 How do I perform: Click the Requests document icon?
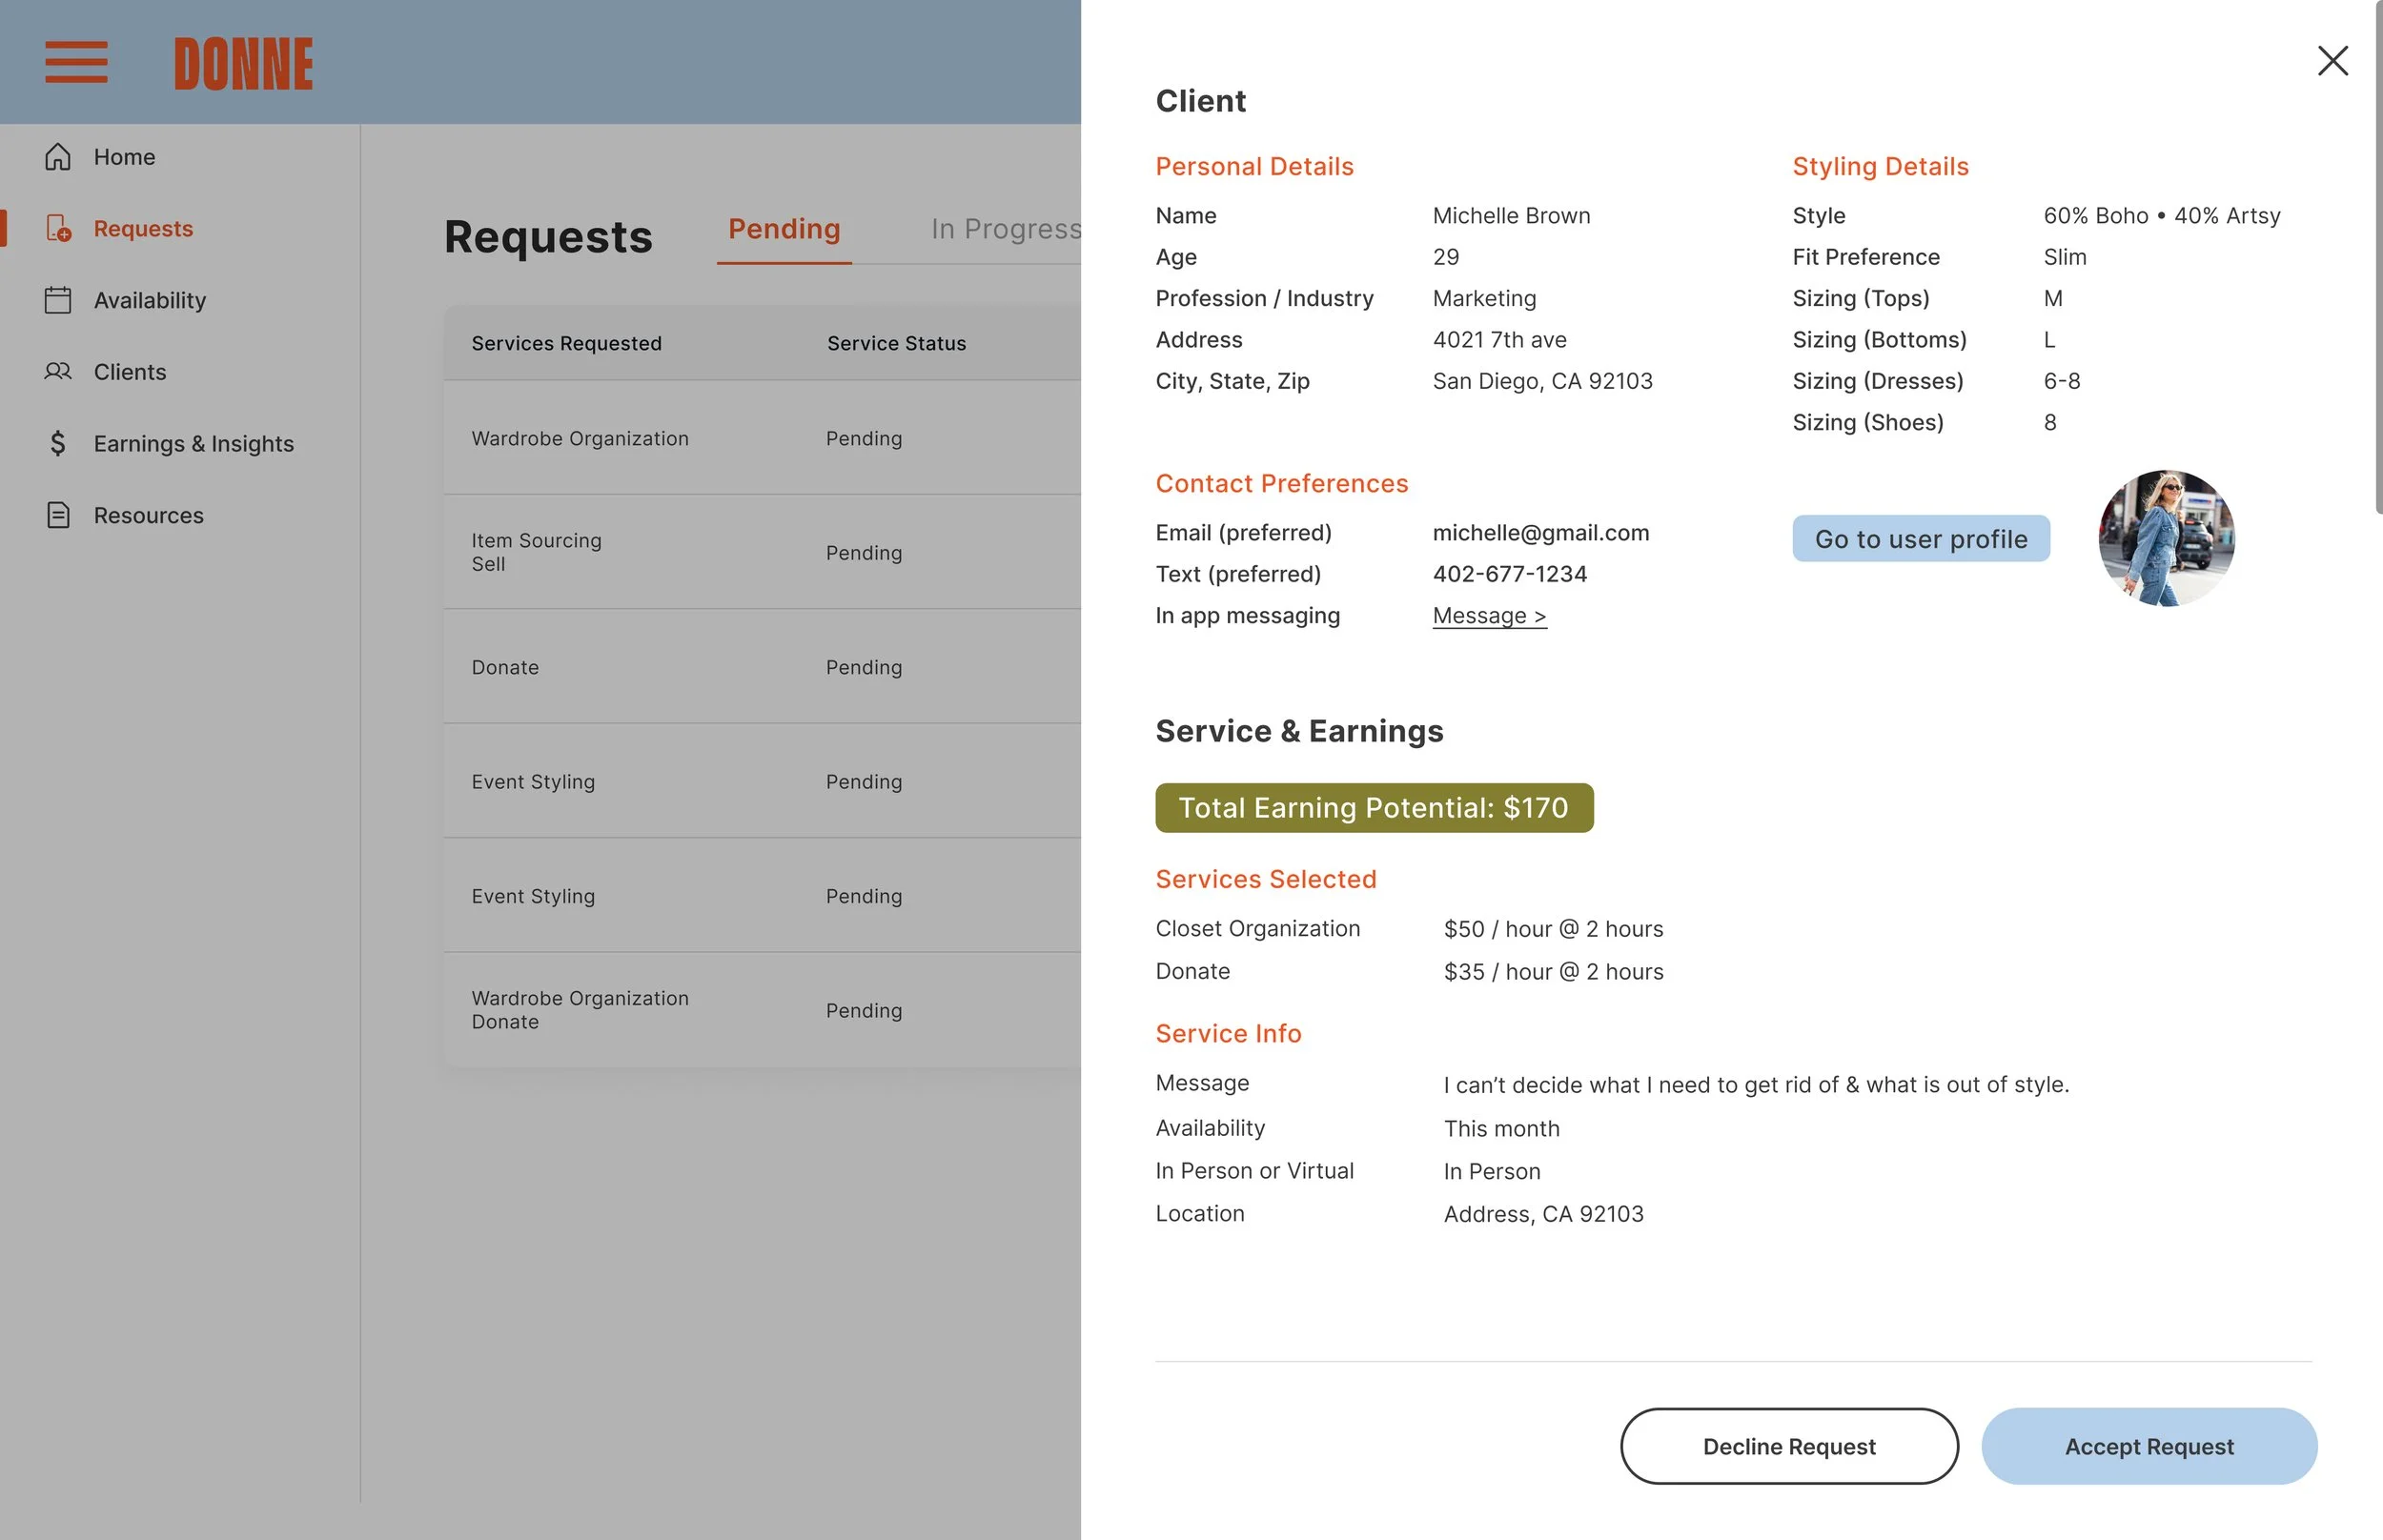coord(58,228)
